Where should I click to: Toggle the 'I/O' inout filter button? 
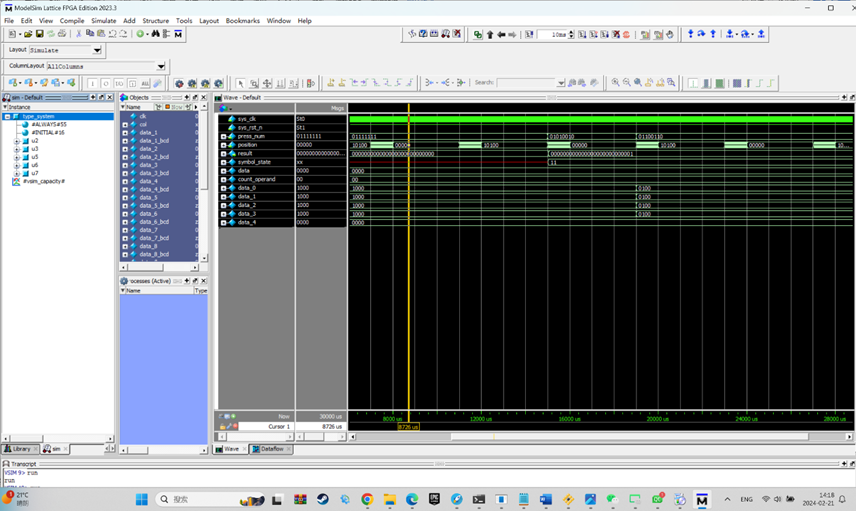coord(118,83)
